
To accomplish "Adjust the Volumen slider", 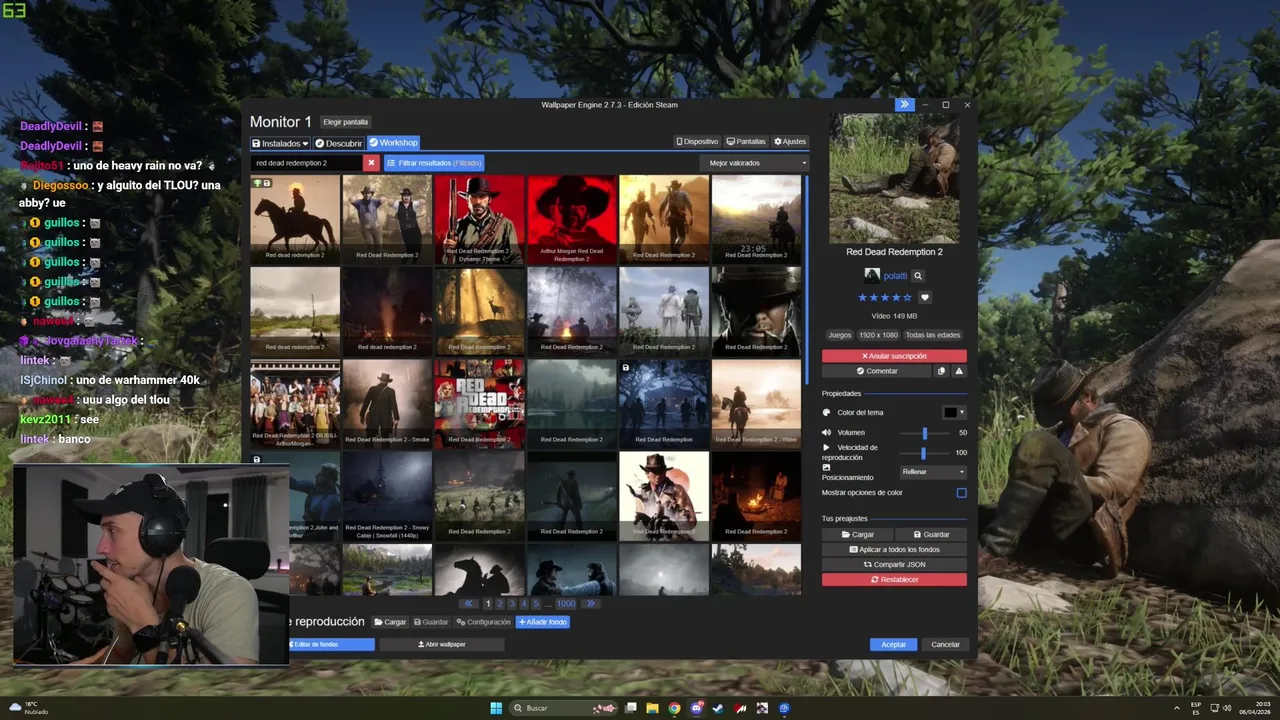I will point(925,433).
